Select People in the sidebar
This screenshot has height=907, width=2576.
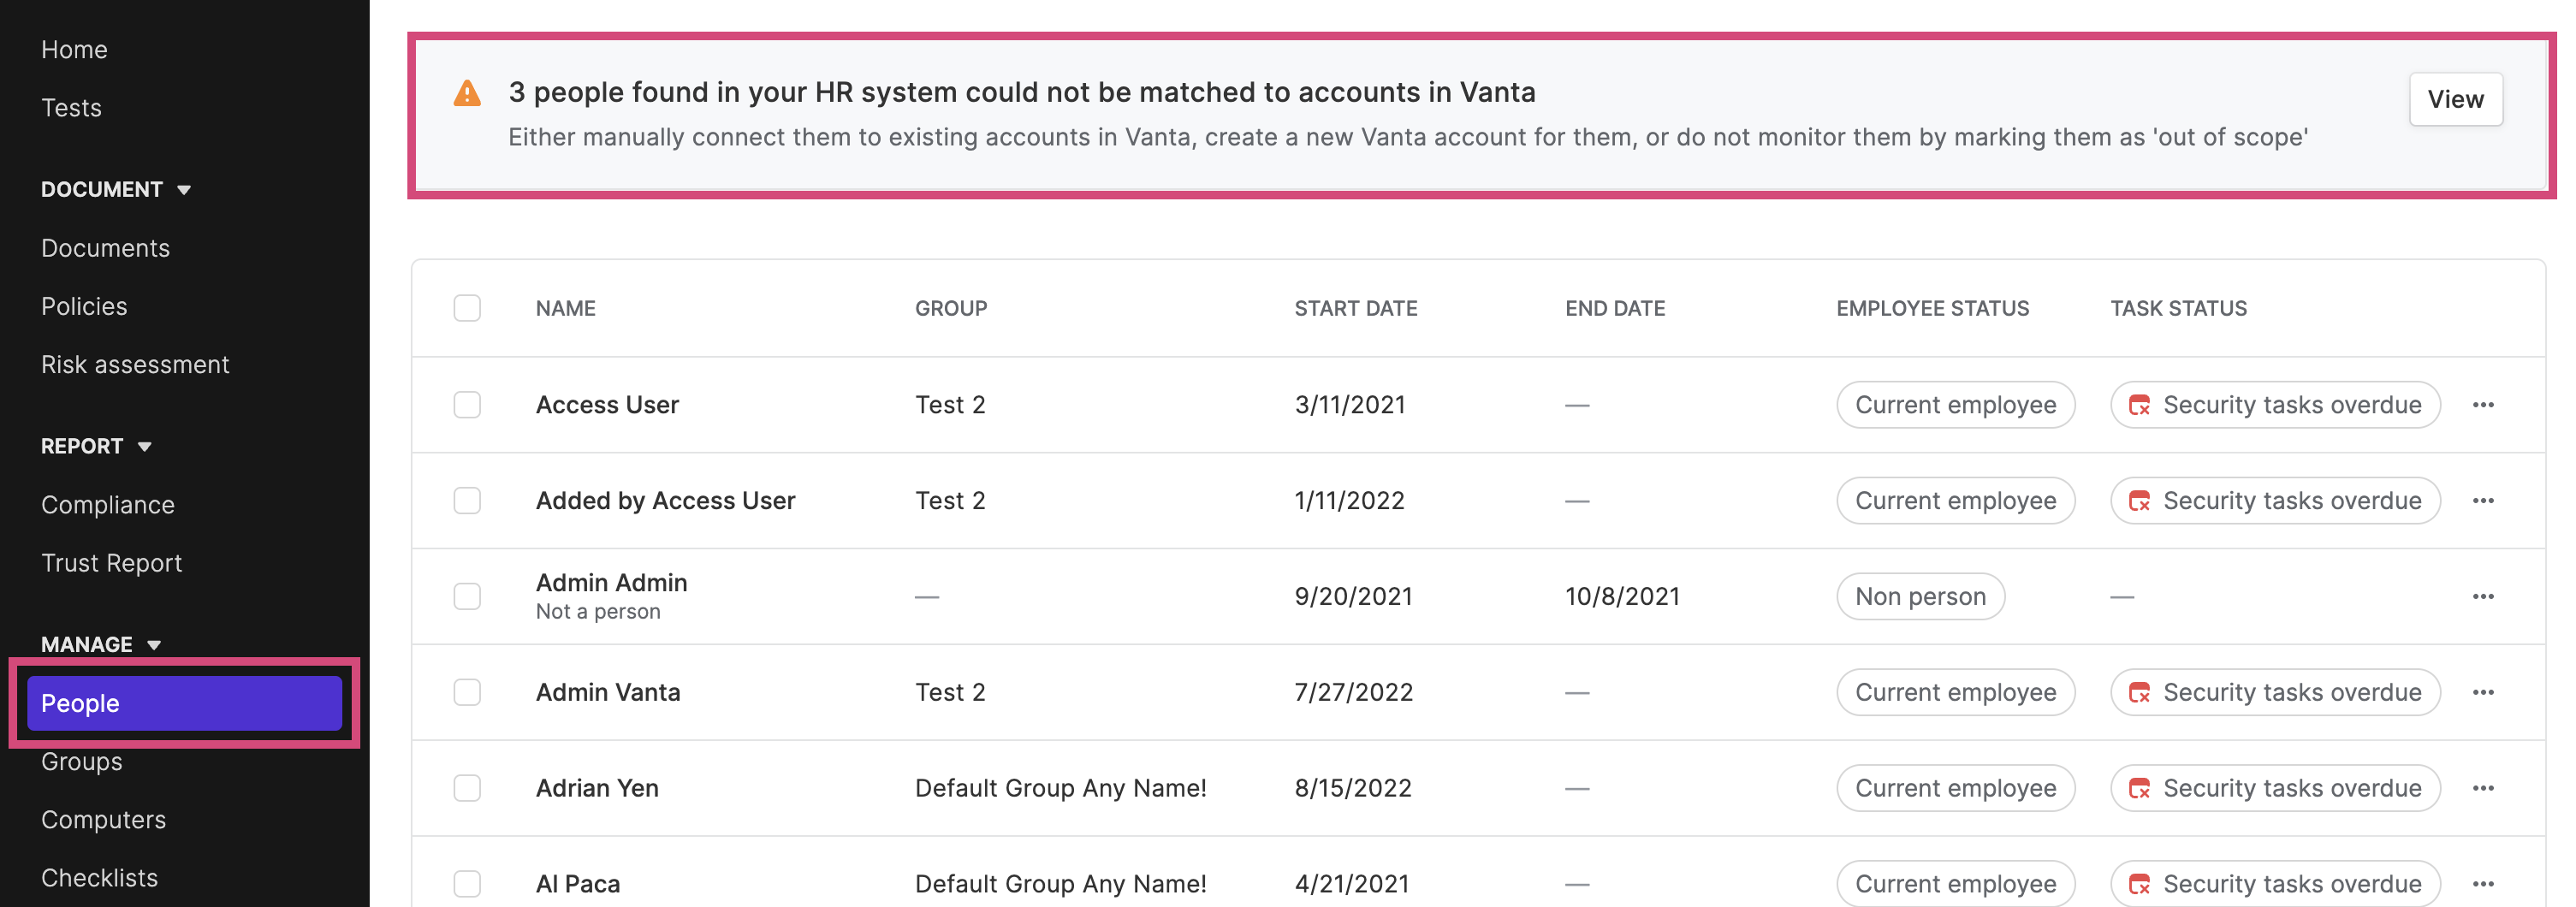click(x=185, y=704)
